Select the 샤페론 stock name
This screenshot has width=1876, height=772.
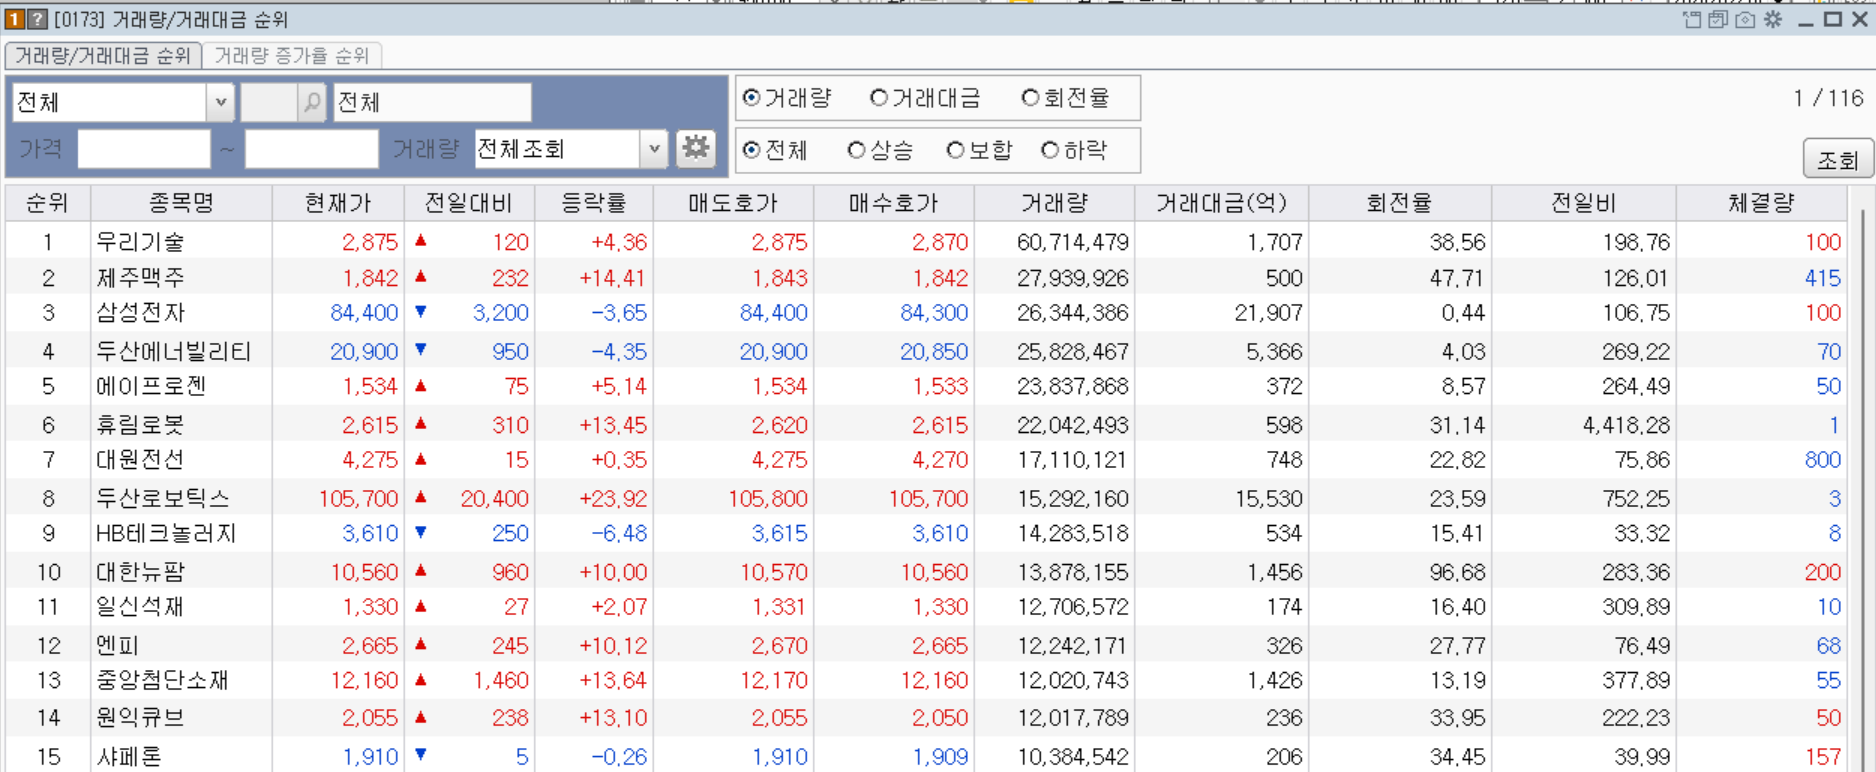click(x=128, y=757)
